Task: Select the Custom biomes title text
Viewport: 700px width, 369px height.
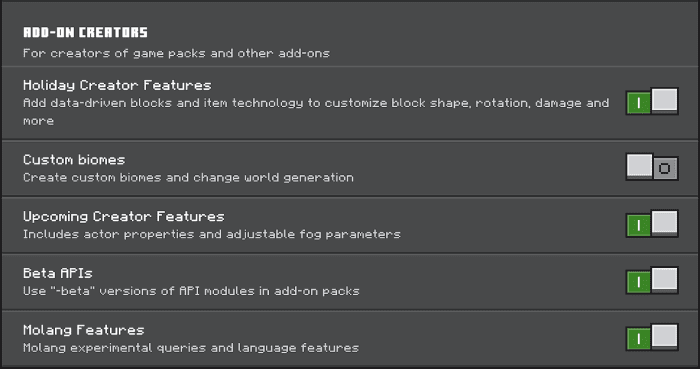Action: click(74, 160)
